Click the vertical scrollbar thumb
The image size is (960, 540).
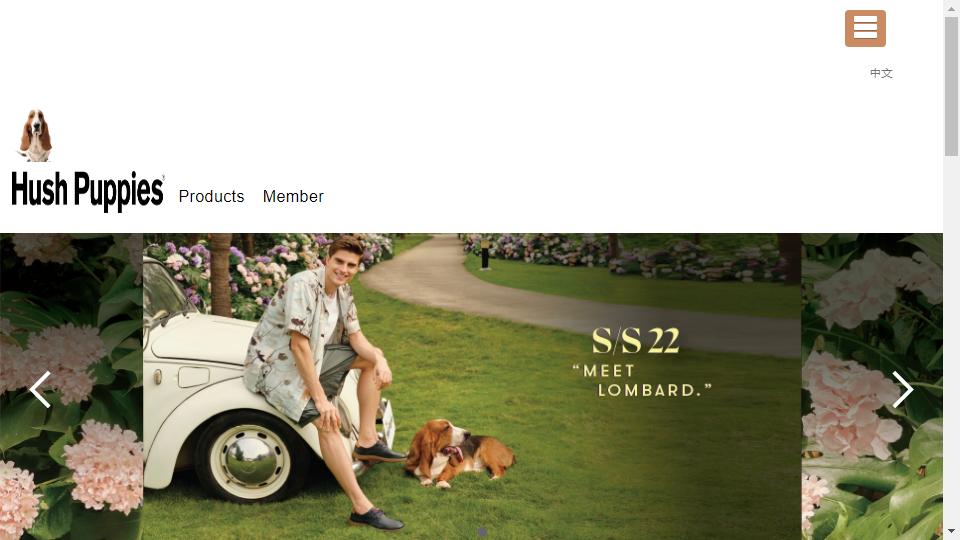click(x=951, y=86)
